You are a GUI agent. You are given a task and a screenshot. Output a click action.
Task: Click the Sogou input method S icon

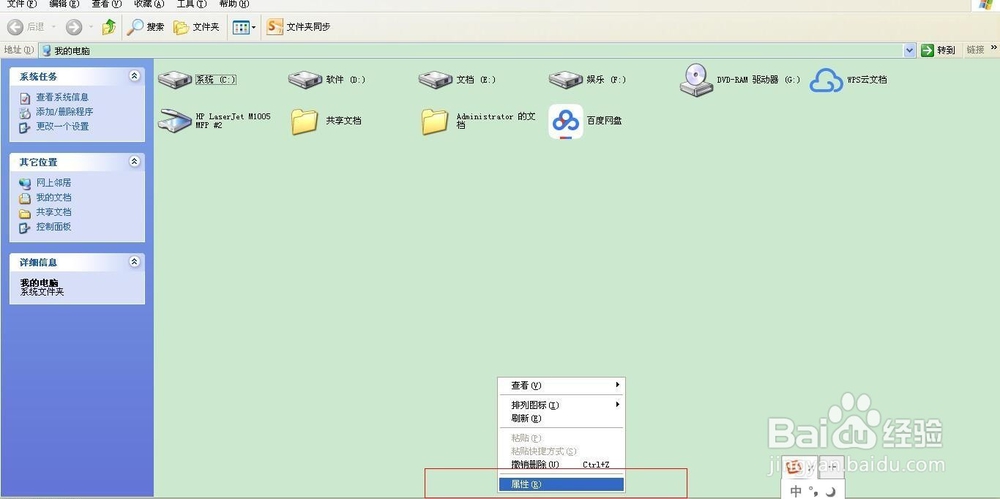click(793, 466)
